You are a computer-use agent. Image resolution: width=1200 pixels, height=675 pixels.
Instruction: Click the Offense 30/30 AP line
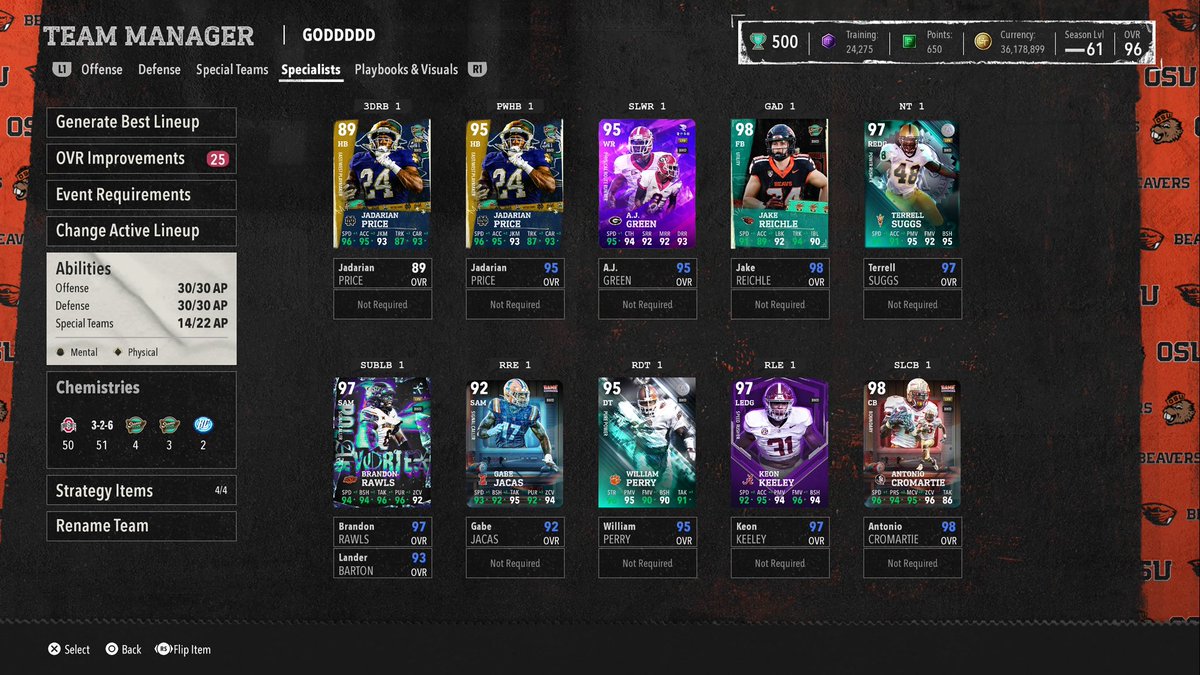(x=141, y=288)
